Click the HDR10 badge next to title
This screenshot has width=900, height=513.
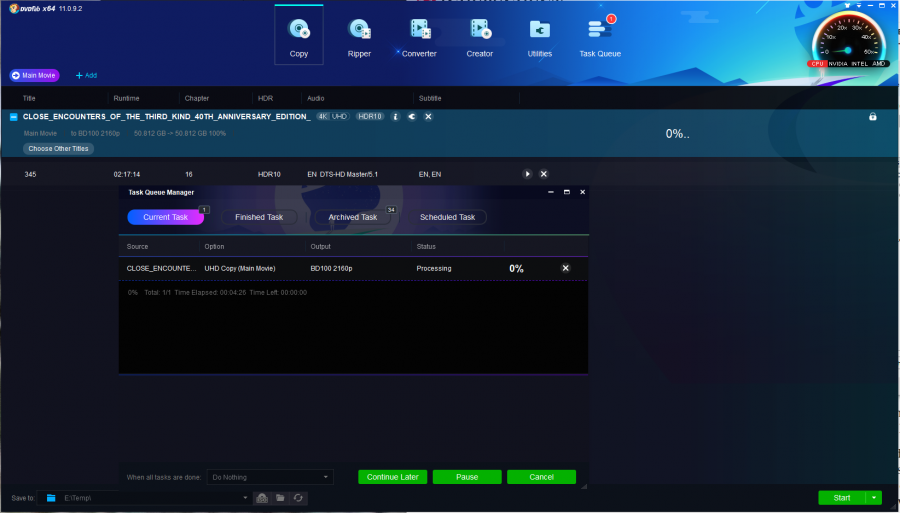tap(370, 116)
